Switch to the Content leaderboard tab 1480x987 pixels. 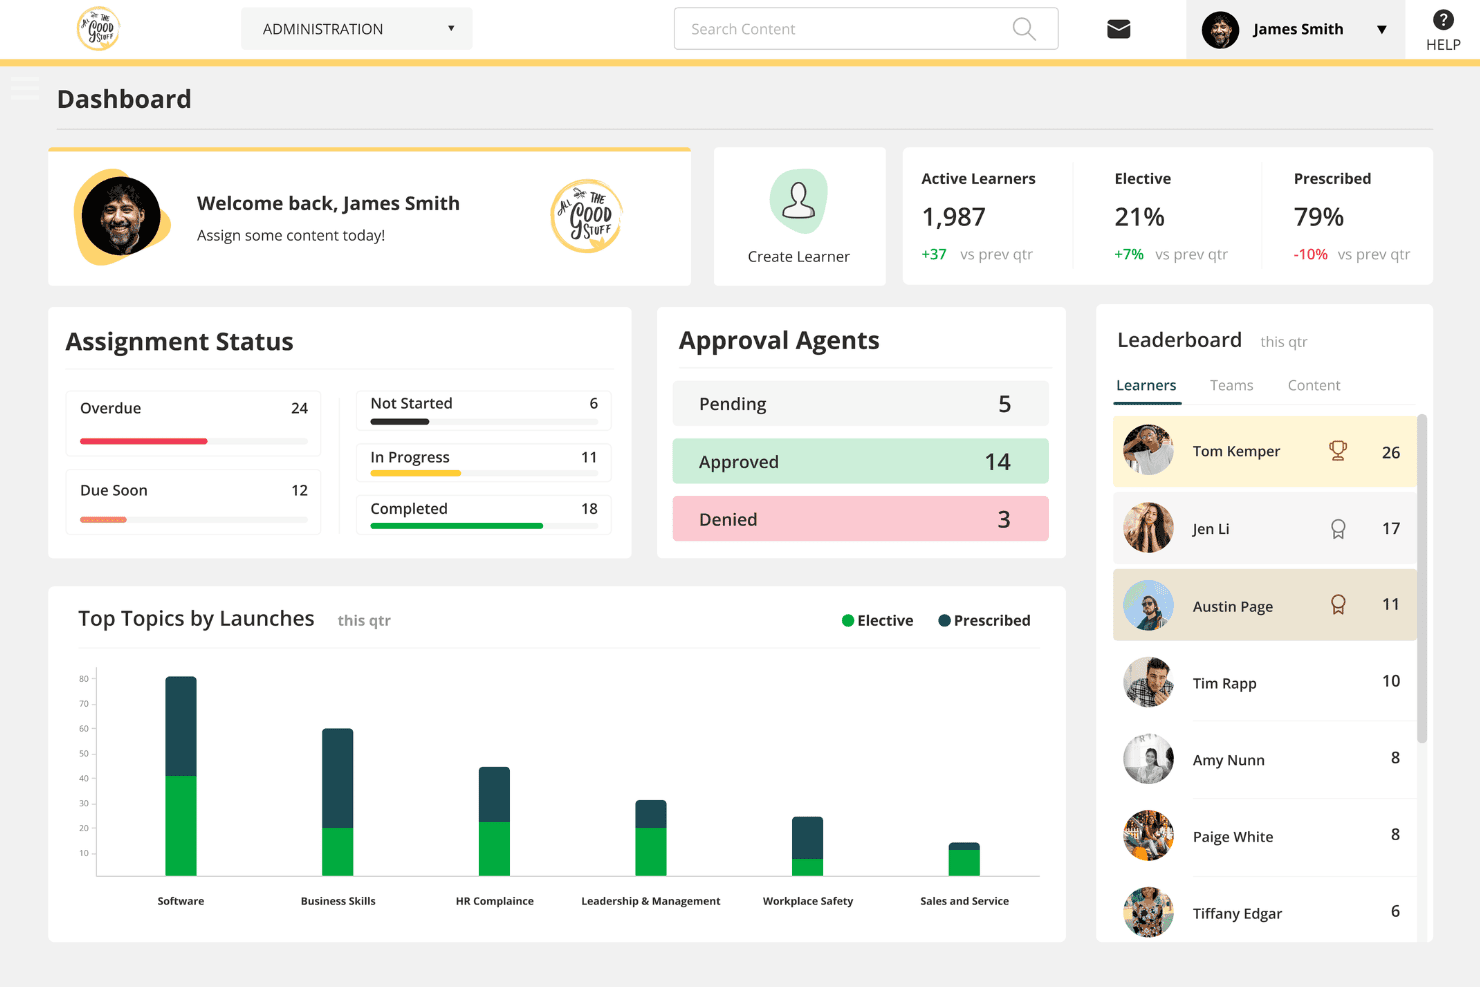tap(1314, 386)
